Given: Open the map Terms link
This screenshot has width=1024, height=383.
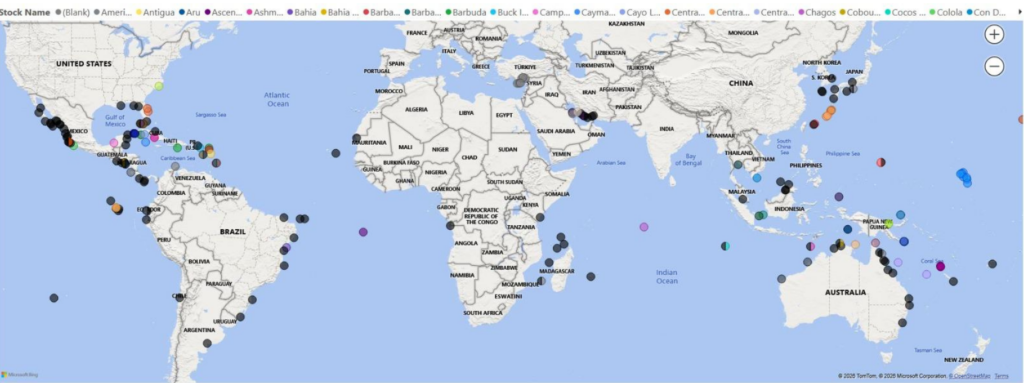Looking at the screenshot, I should pyautogui.click(x=1001, y=376).
